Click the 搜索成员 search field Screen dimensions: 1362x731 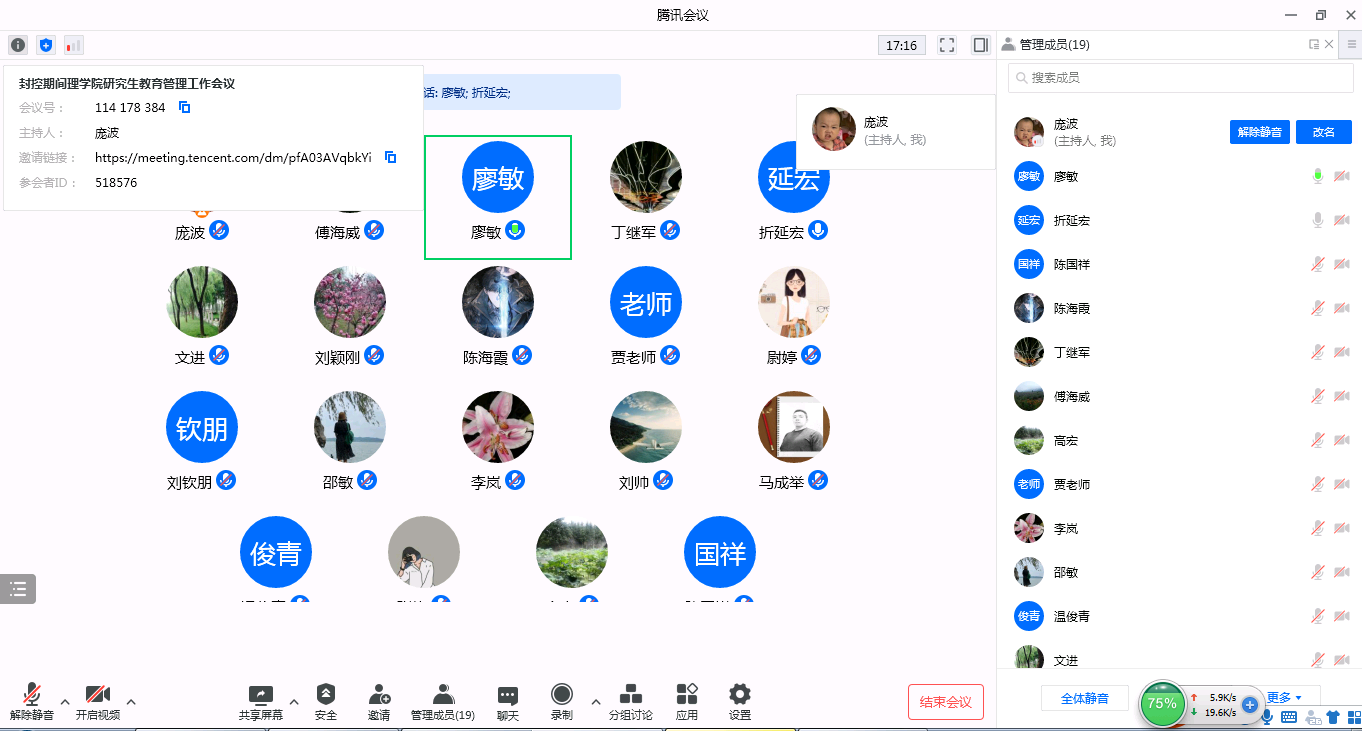click(x=1180, y=77)
